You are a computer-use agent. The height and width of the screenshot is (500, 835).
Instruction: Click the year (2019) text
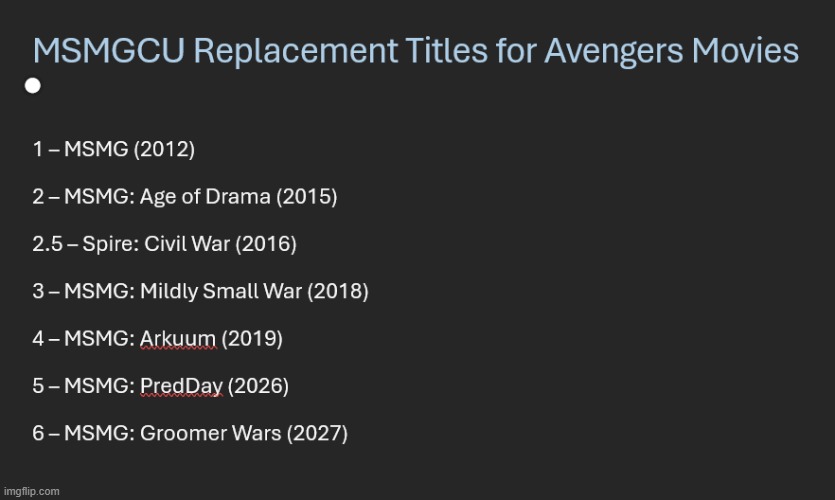[x=252, y=339]
